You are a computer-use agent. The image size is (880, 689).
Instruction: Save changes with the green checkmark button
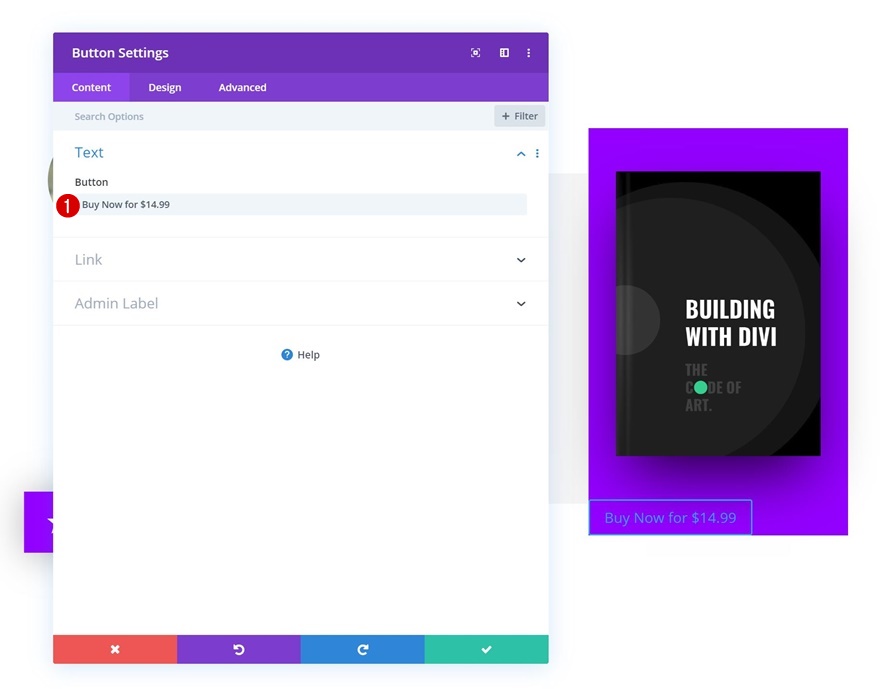tap(487, 649)
